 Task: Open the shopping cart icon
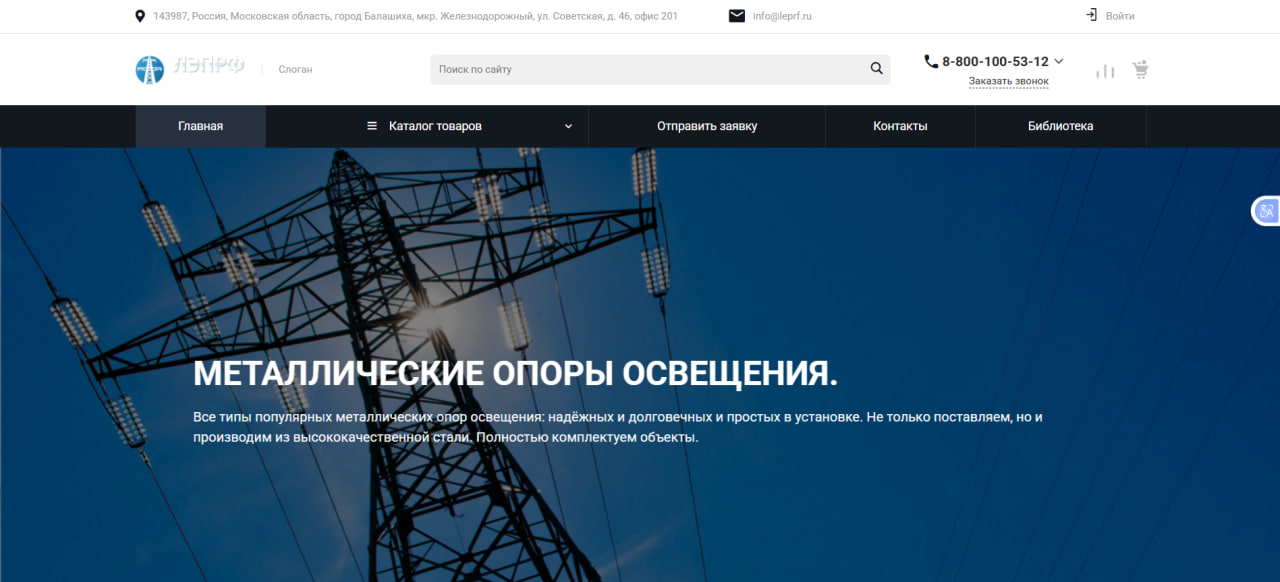[1140, 70]
